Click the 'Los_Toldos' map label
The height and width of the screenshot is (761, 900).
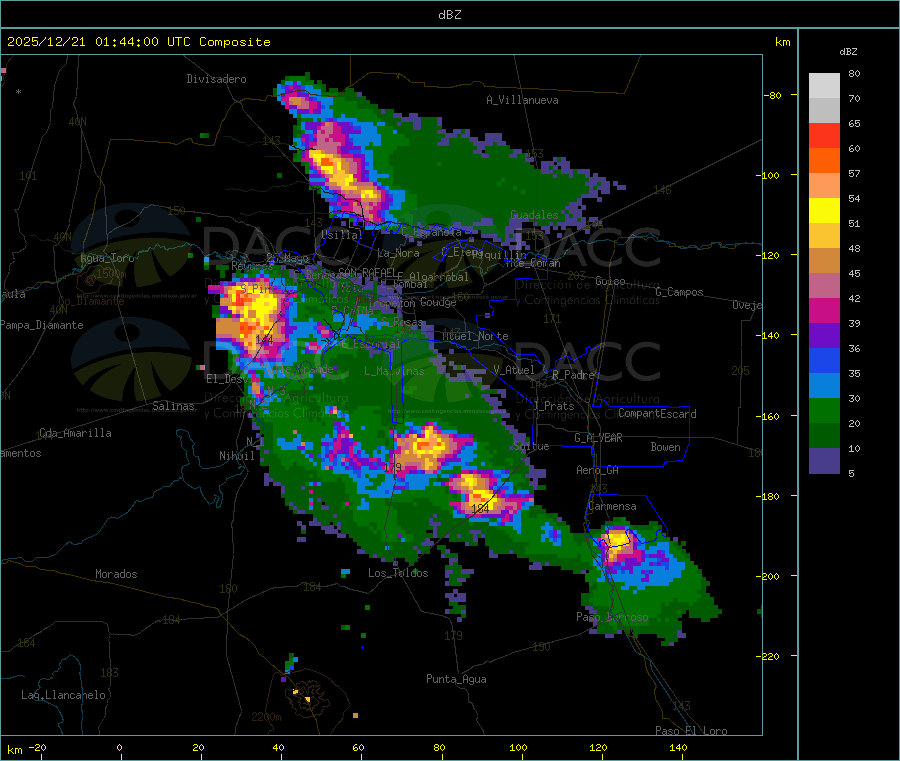pos(398,573)
